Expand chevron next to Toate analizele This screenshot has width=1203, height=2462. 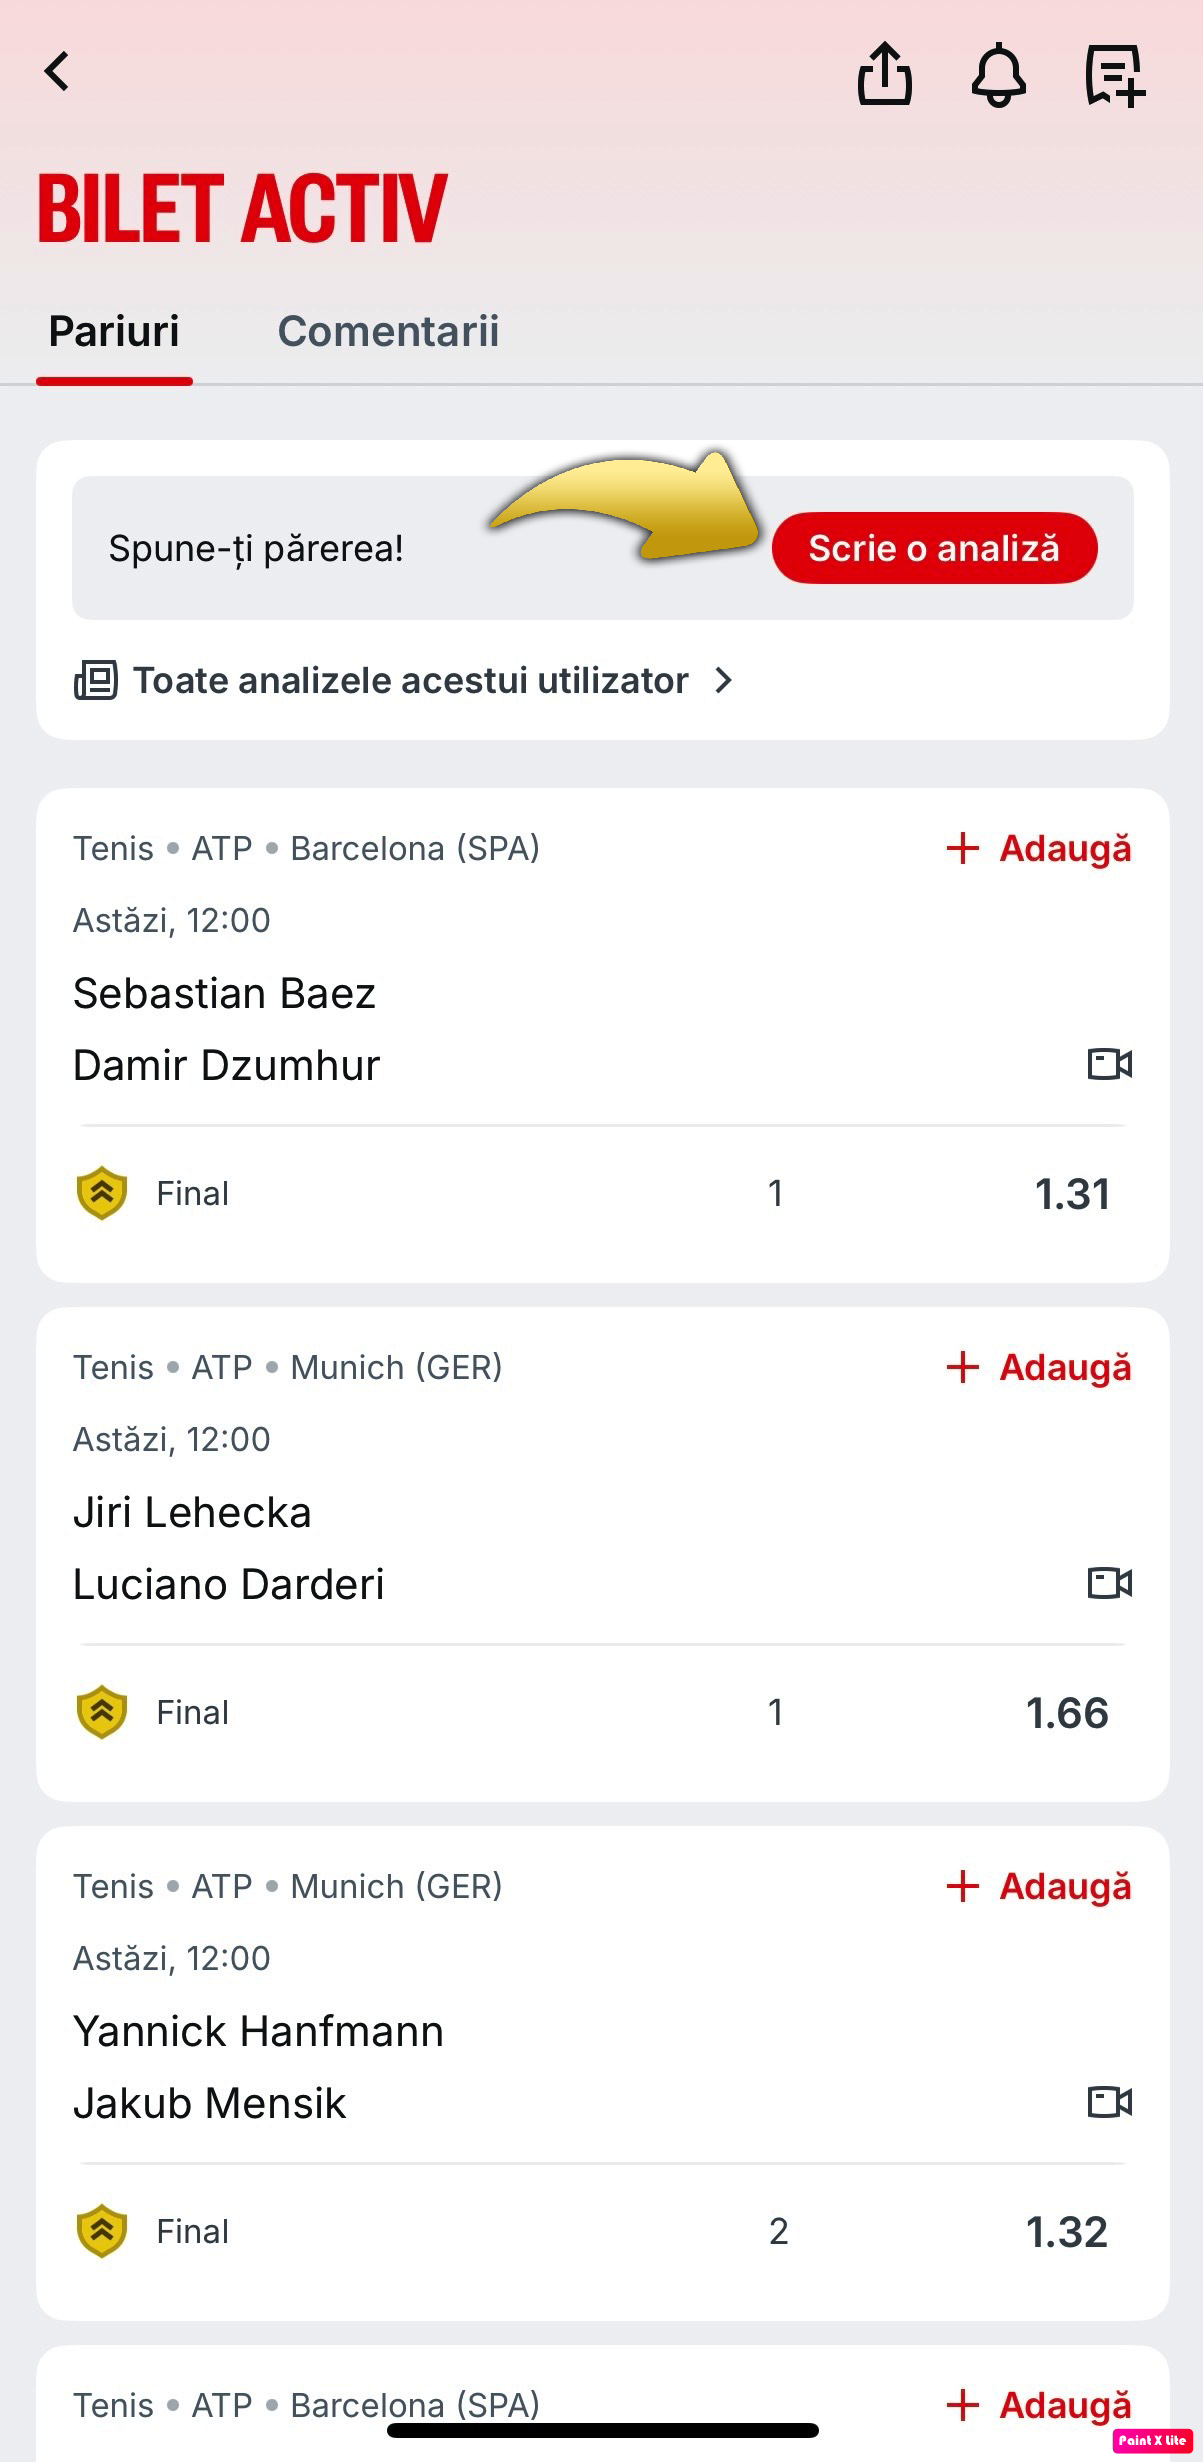[724, 680]
